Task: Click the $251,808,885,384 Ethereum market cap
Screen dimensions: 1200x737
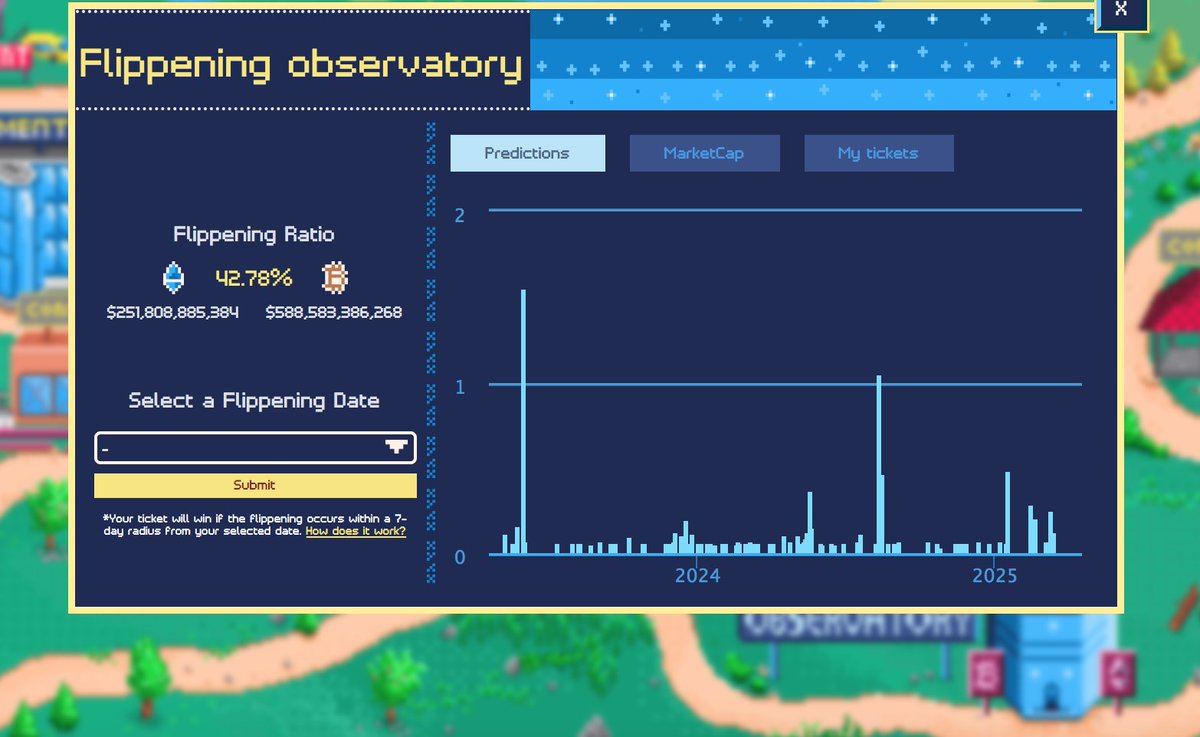Action: (x=173, y=313)
